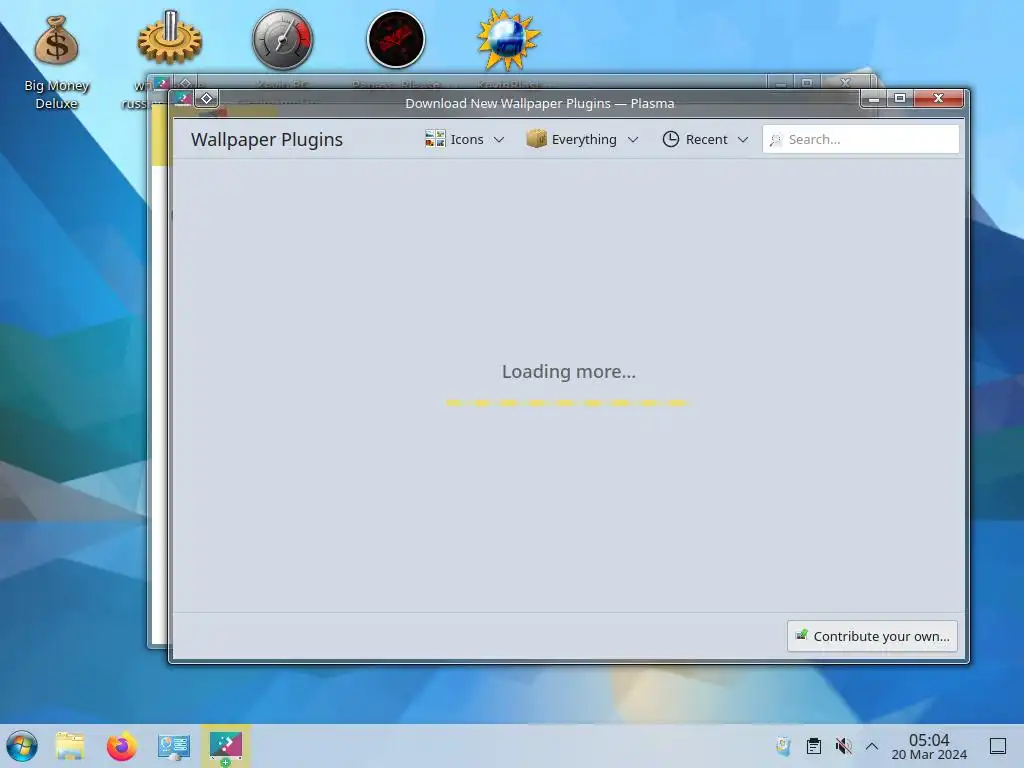
Task: Open the Big Money Deluxe desktop icon
Action: point(57,60)
